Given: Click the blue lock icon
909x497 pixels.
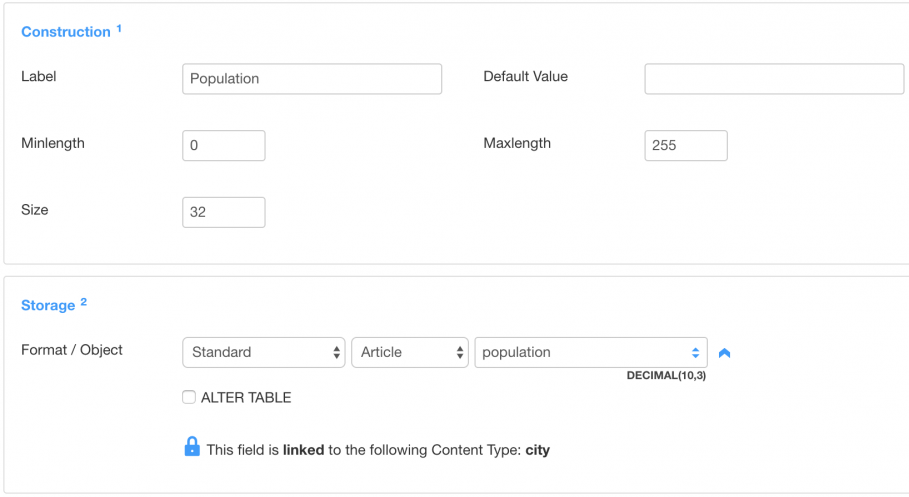Looking at the screenshot, I should click(x=192, y=447).
